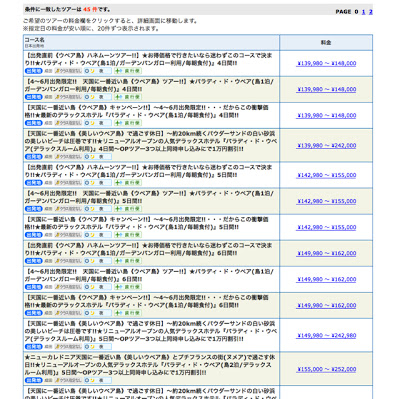400x399 pixels.
Task: Open price link for 4〜6月出発限定 5日間 tour
Action: [326, 201]
